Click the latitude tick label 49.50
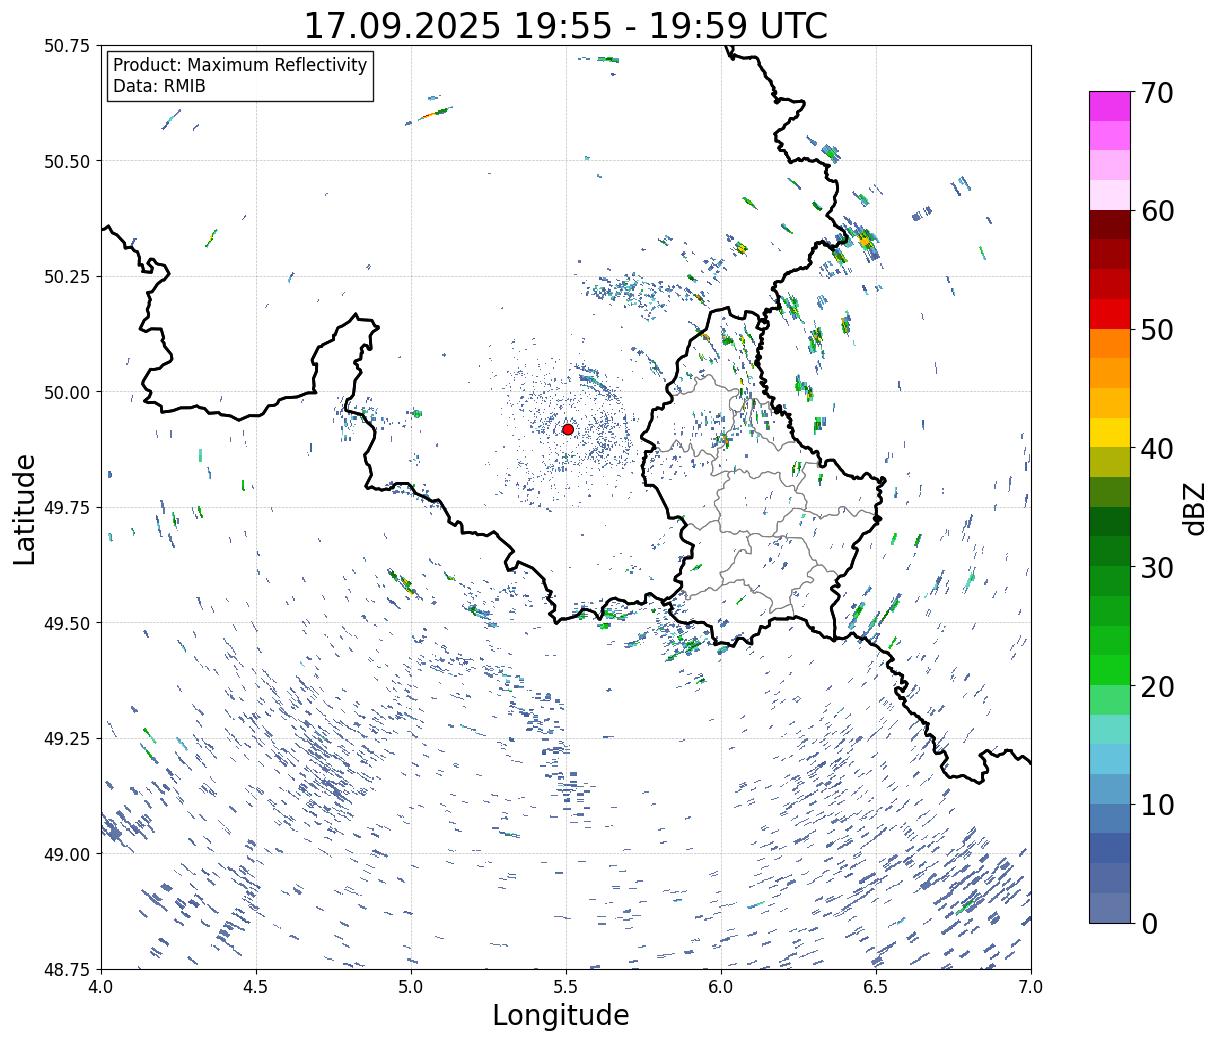Viewport: 1219px width, 1040px height. pyautogui.click(x=67, y=623)
